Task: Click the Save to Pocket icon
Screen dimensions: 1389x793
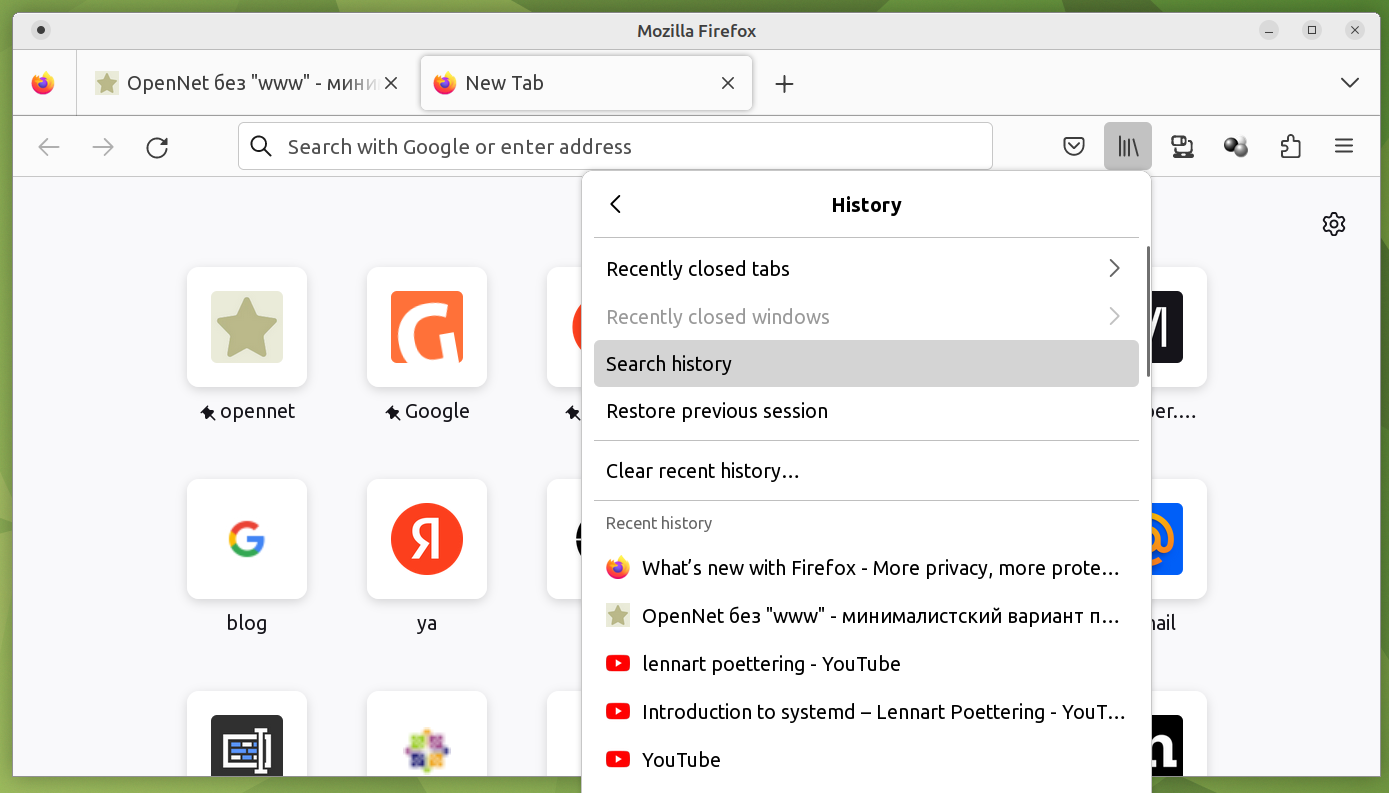Action: click(1074, 147)
